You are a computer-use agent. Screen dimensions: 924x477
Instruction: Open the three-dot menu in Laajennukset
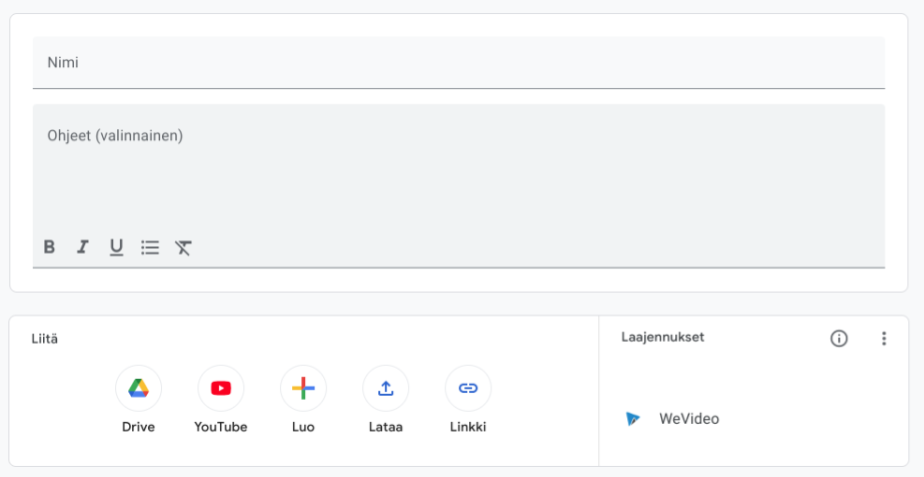tap(883, 338)
